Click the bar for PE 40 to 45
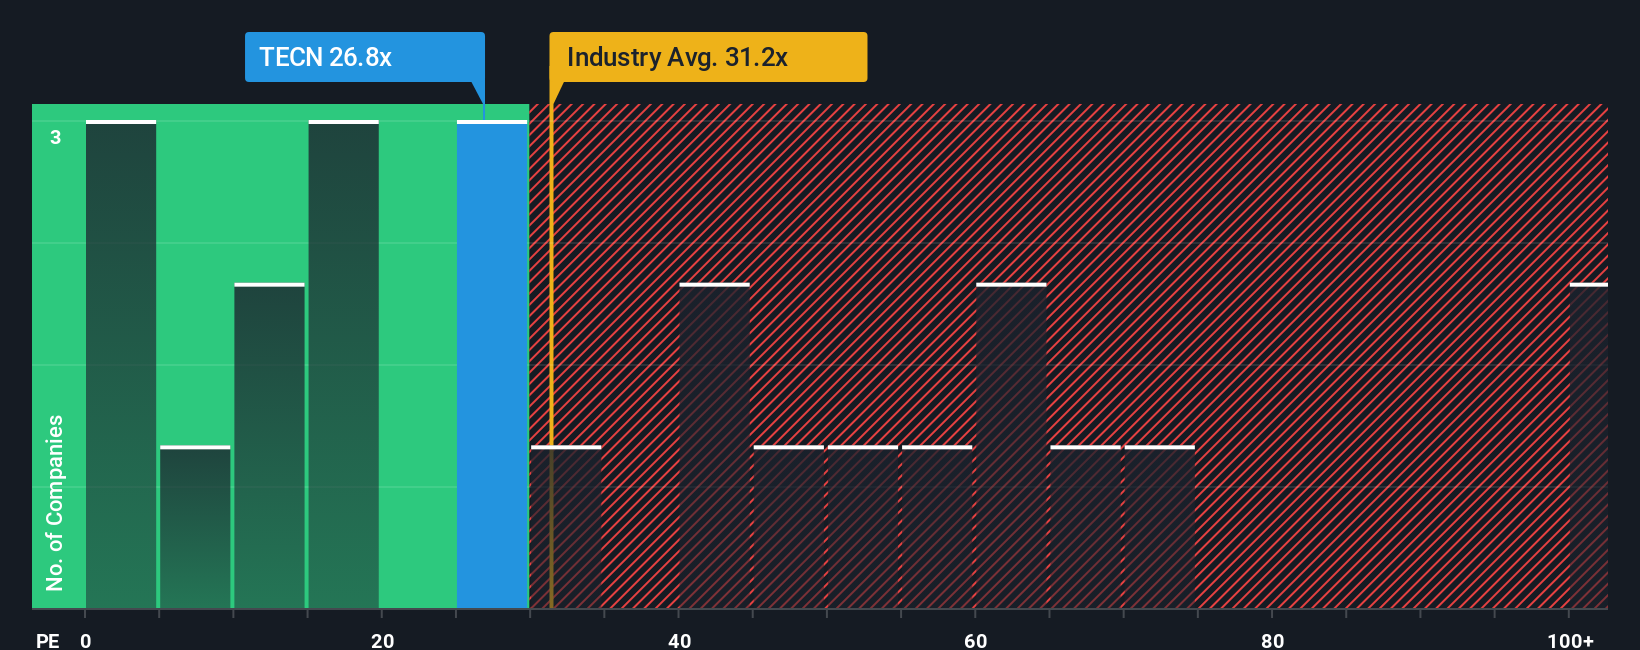Screen dimensions: 1640x650 (x=714, y=446)
